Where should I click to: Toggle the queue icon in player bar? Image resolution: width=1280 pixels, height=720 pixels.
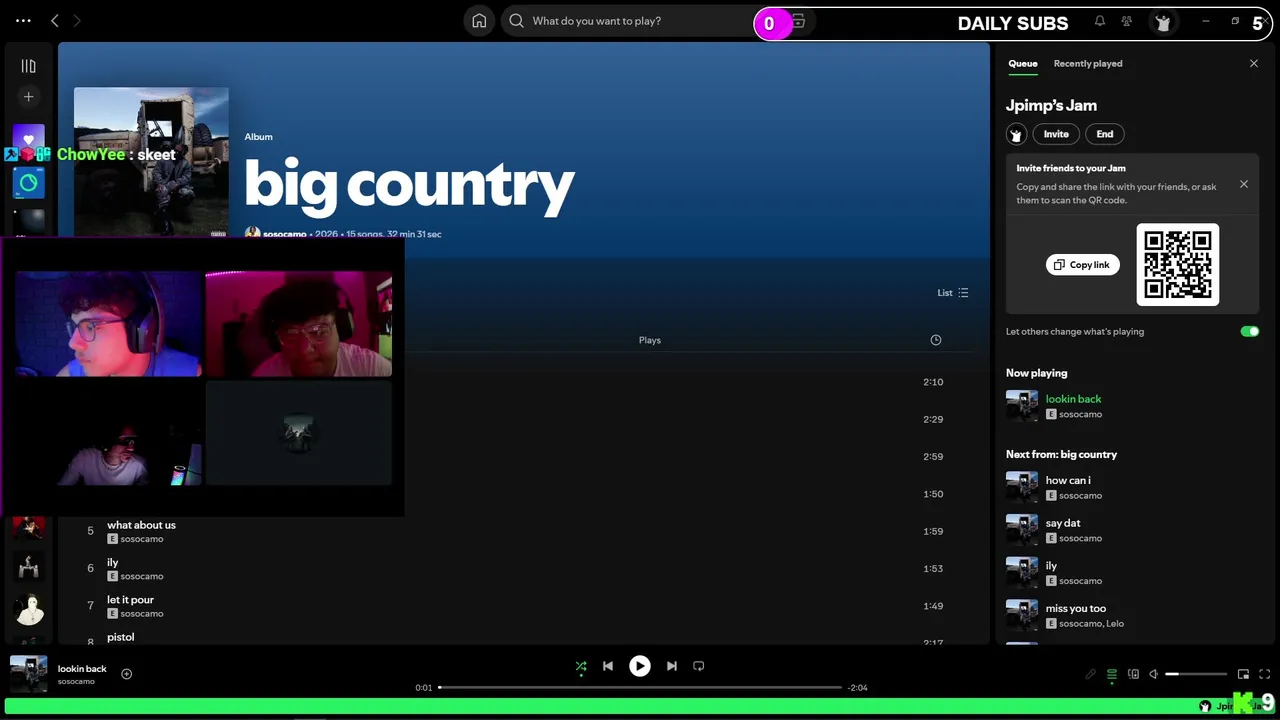point(1111,675)
